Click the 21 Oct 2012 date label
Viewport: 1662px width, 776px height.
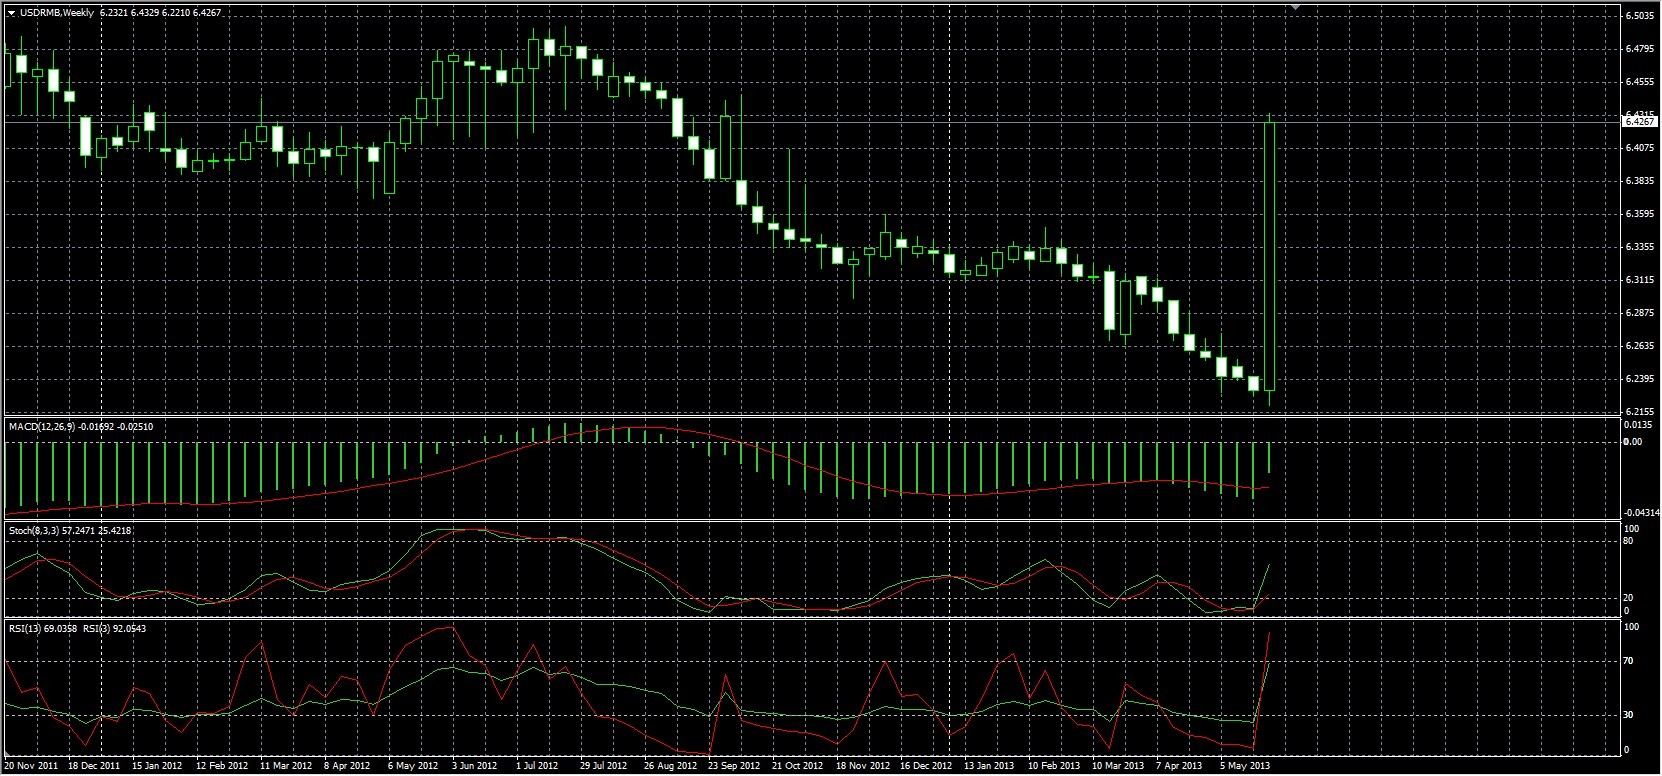[797, 766]
